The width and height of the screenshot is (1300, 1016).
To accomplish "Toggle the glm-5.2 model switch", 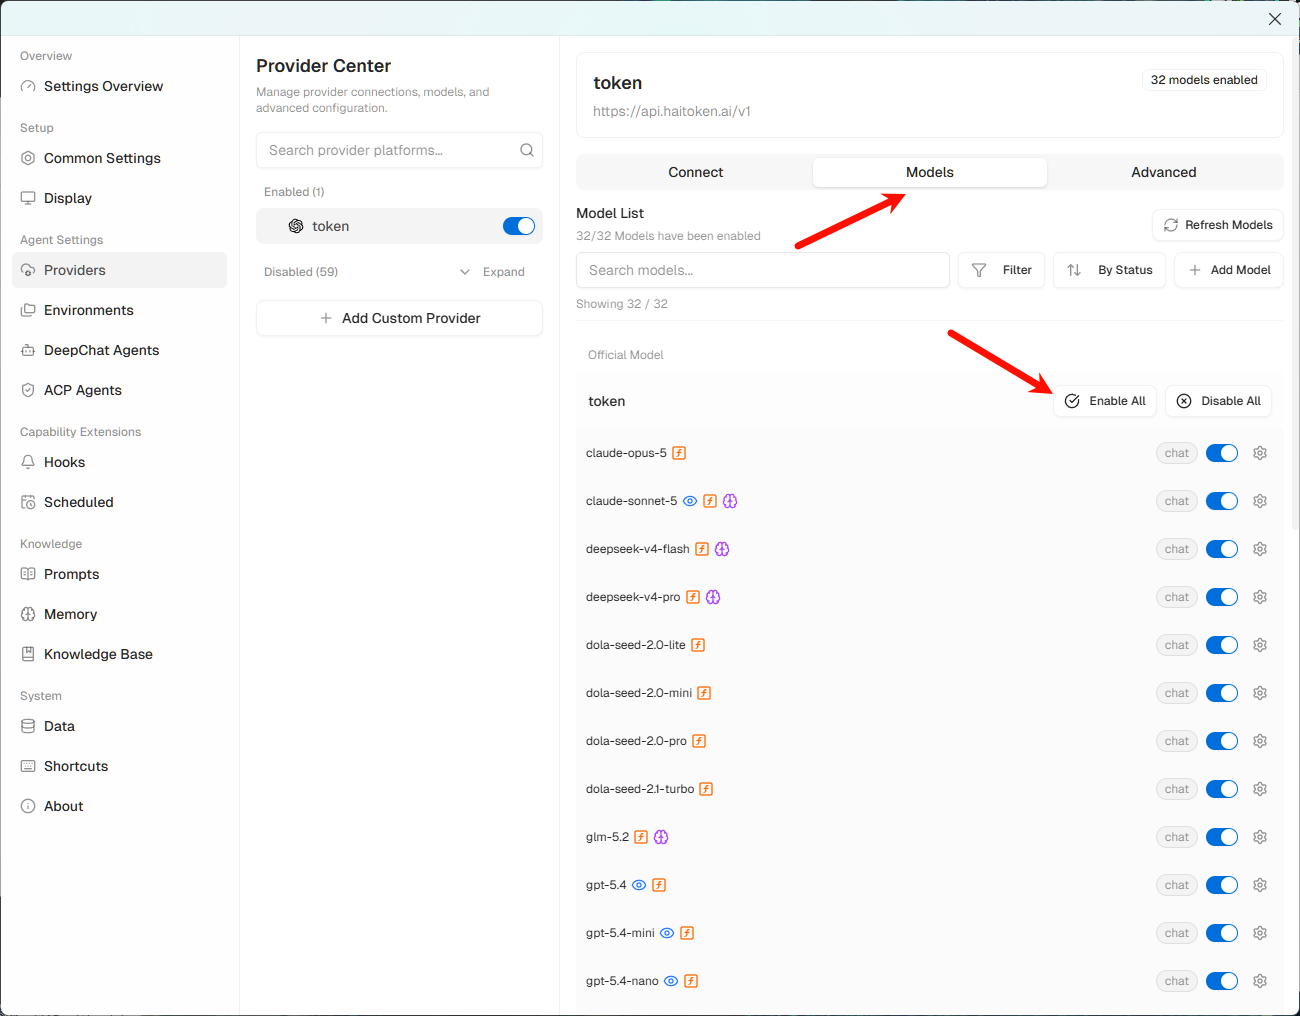I will pyautogui.click(x=1222, y=837).
